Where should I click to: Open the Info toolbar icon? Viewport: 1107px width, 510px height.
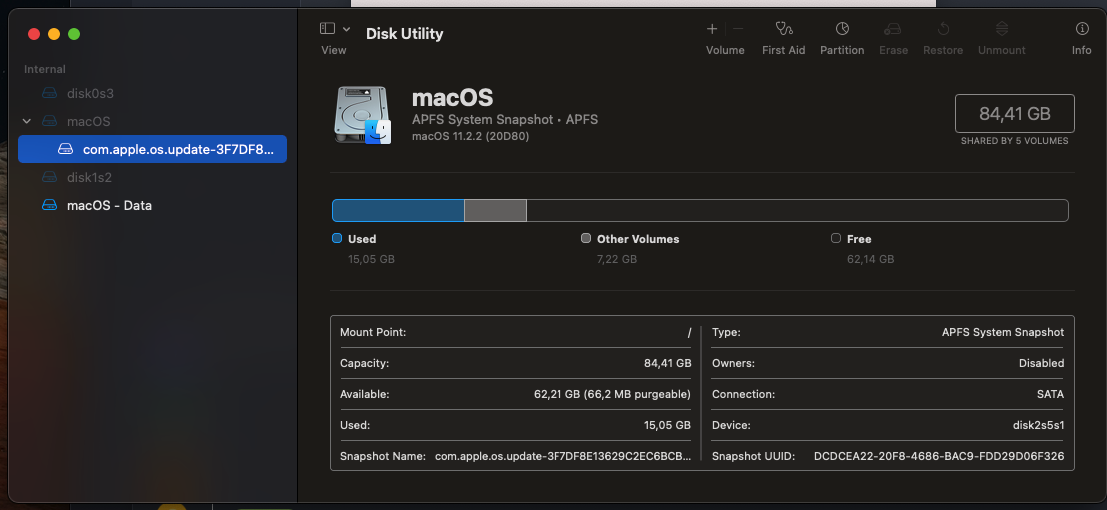click(1082, 29)
